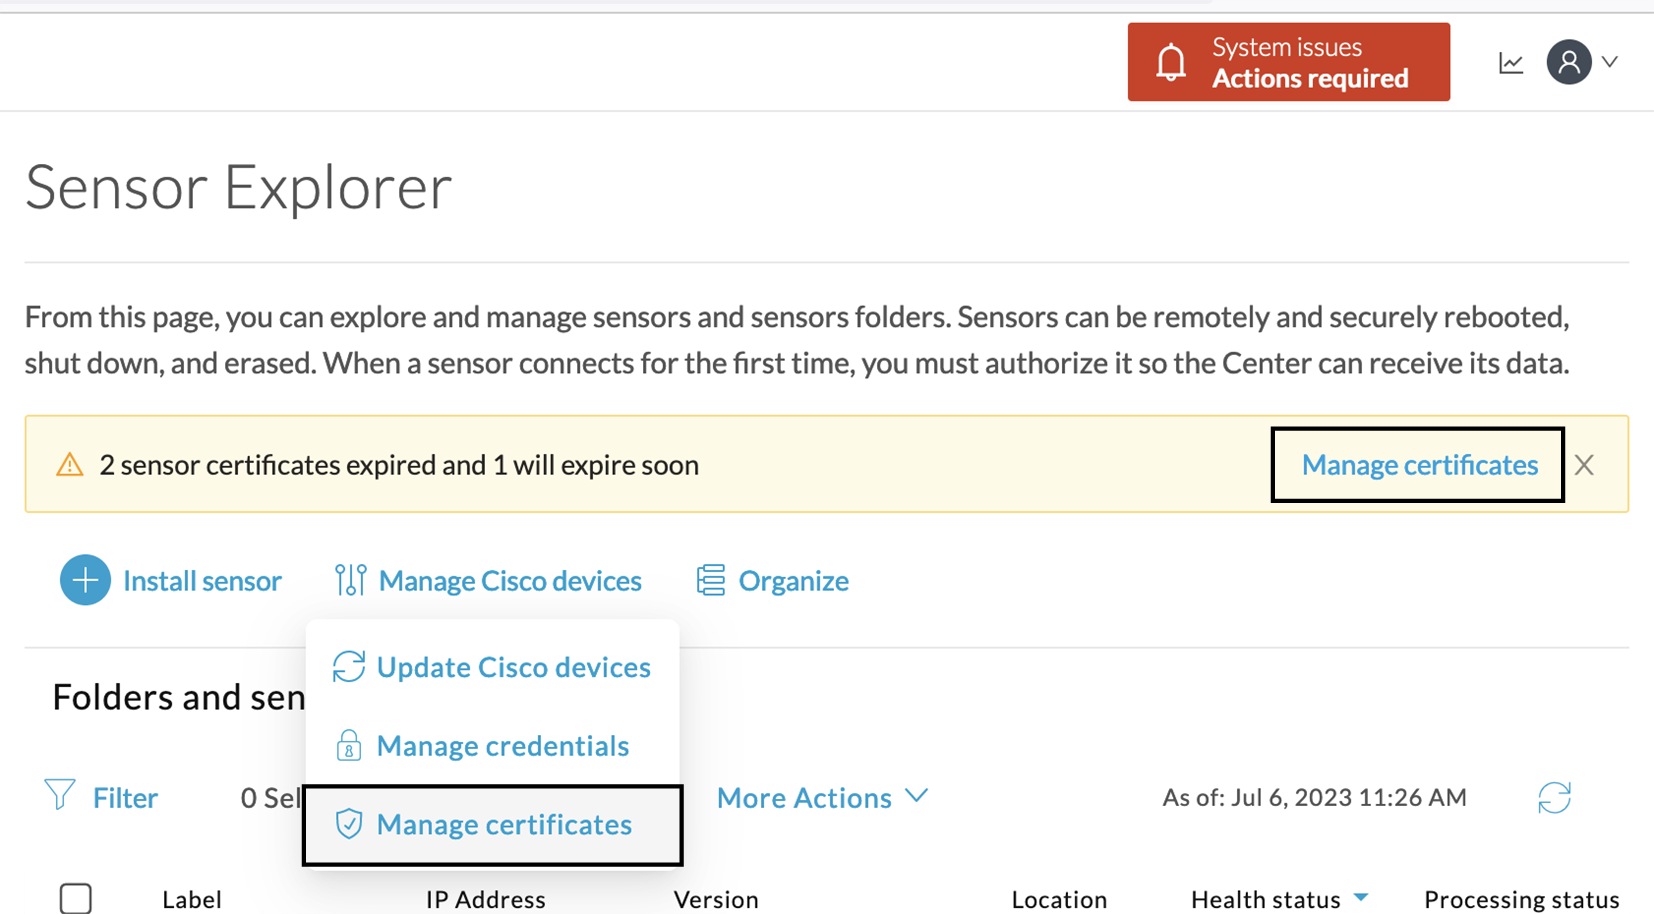Open the activity chart icon

1510,63
